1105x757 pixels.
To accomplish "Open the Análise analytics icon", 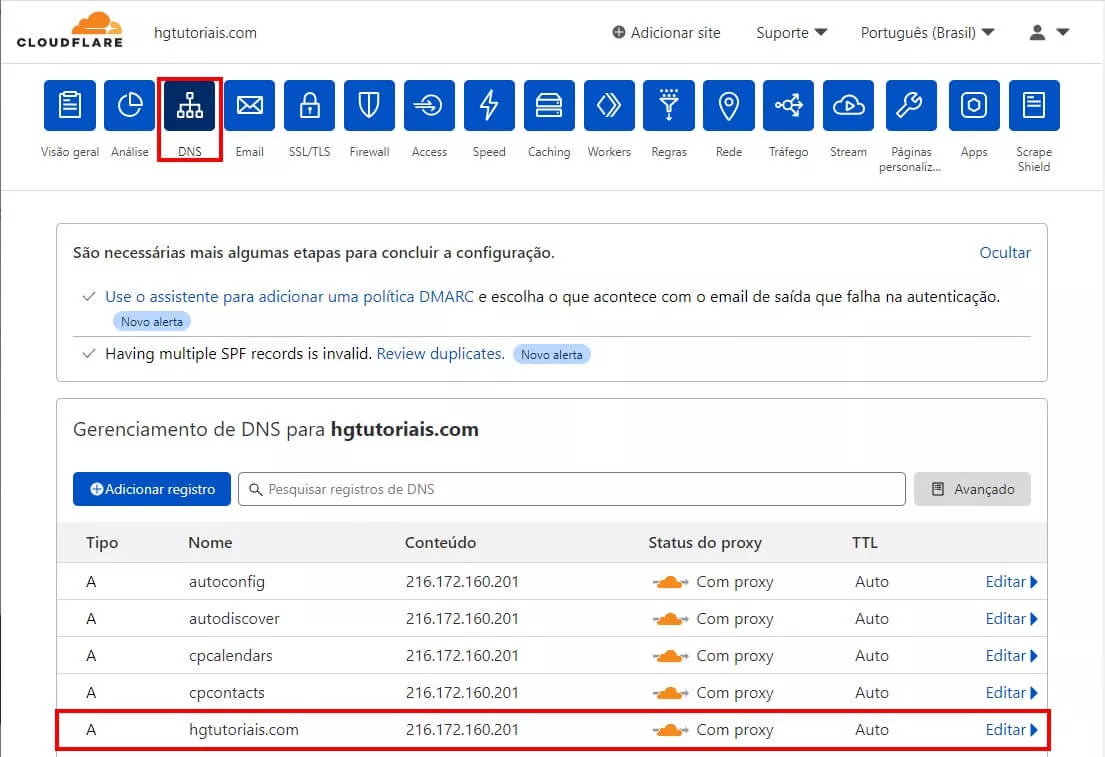I will coord(130,106).
